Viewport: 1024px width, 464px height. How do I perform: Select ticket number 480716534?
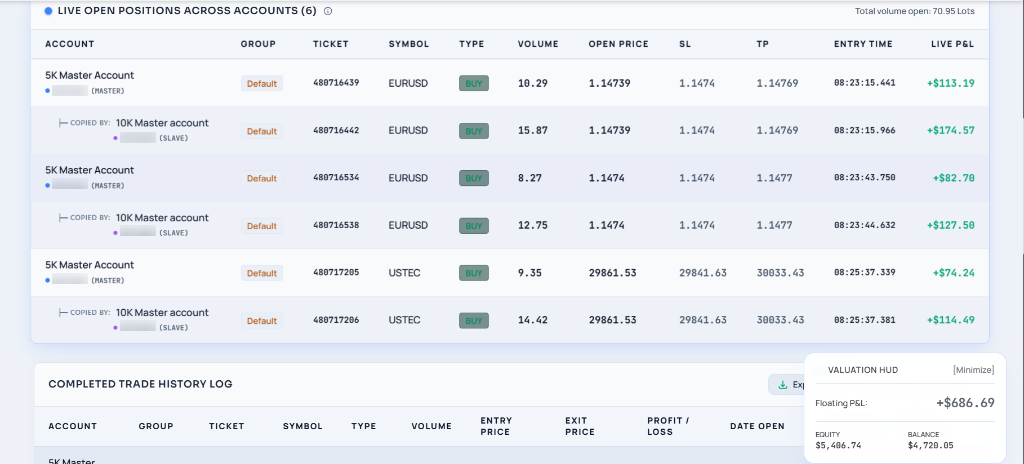coord(336,178)
